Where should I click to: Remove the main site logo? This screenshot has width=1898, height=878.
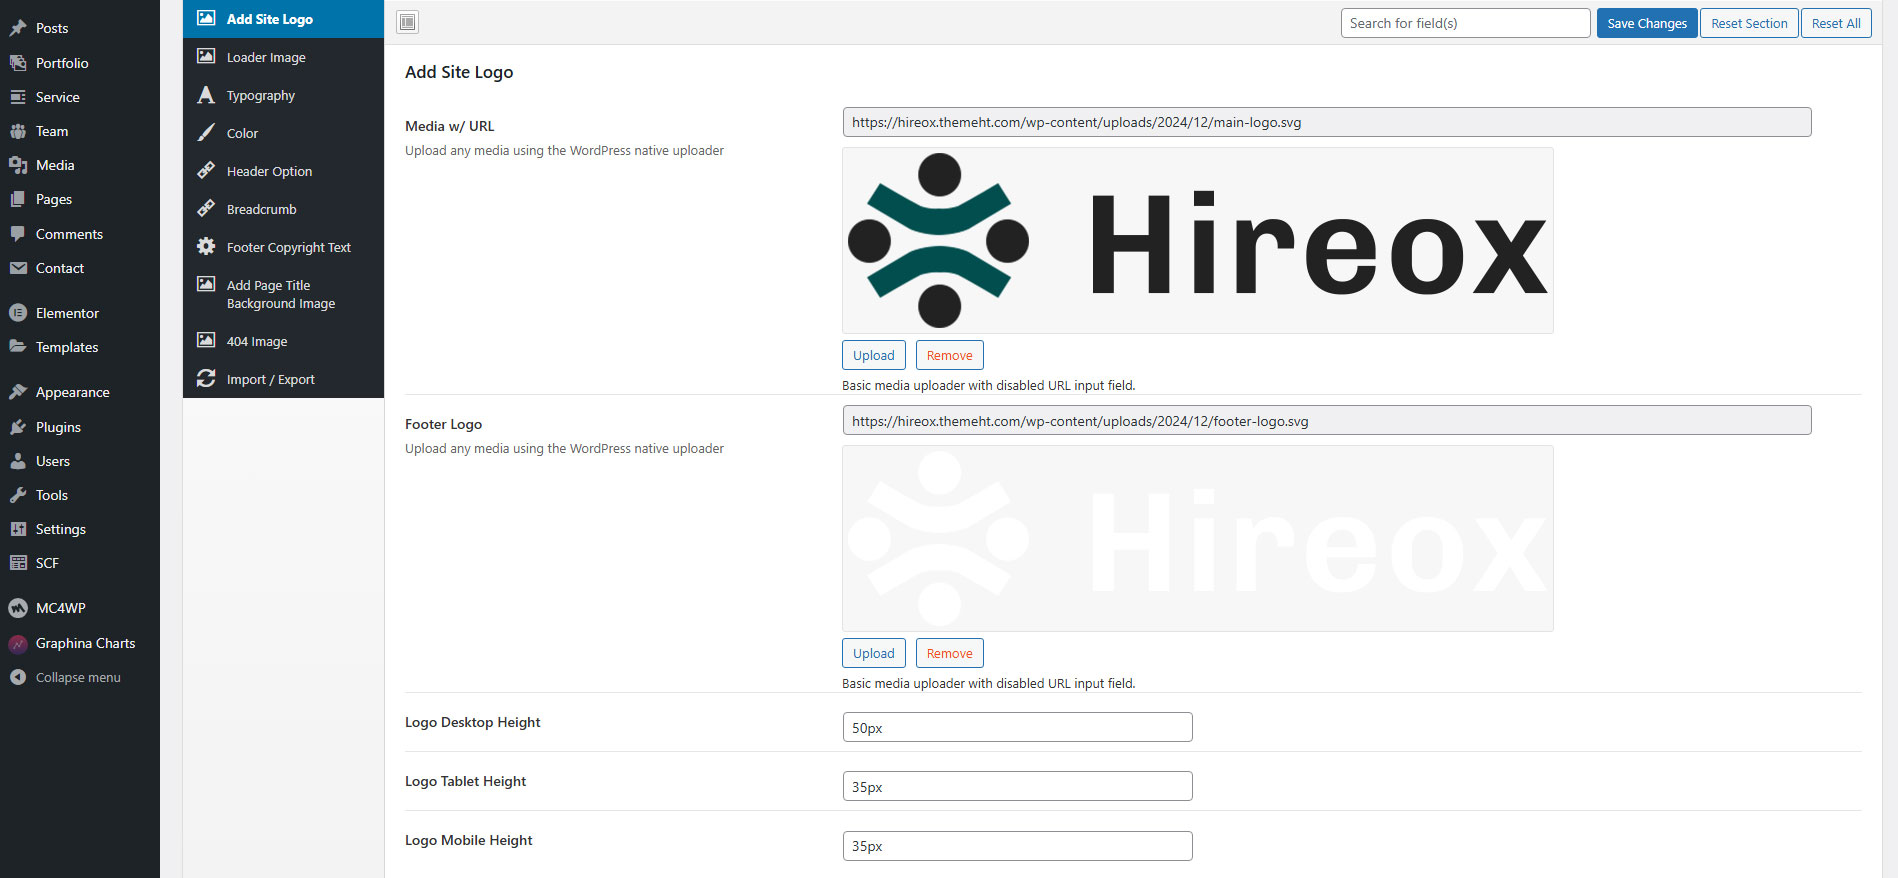tap(949, 355)
